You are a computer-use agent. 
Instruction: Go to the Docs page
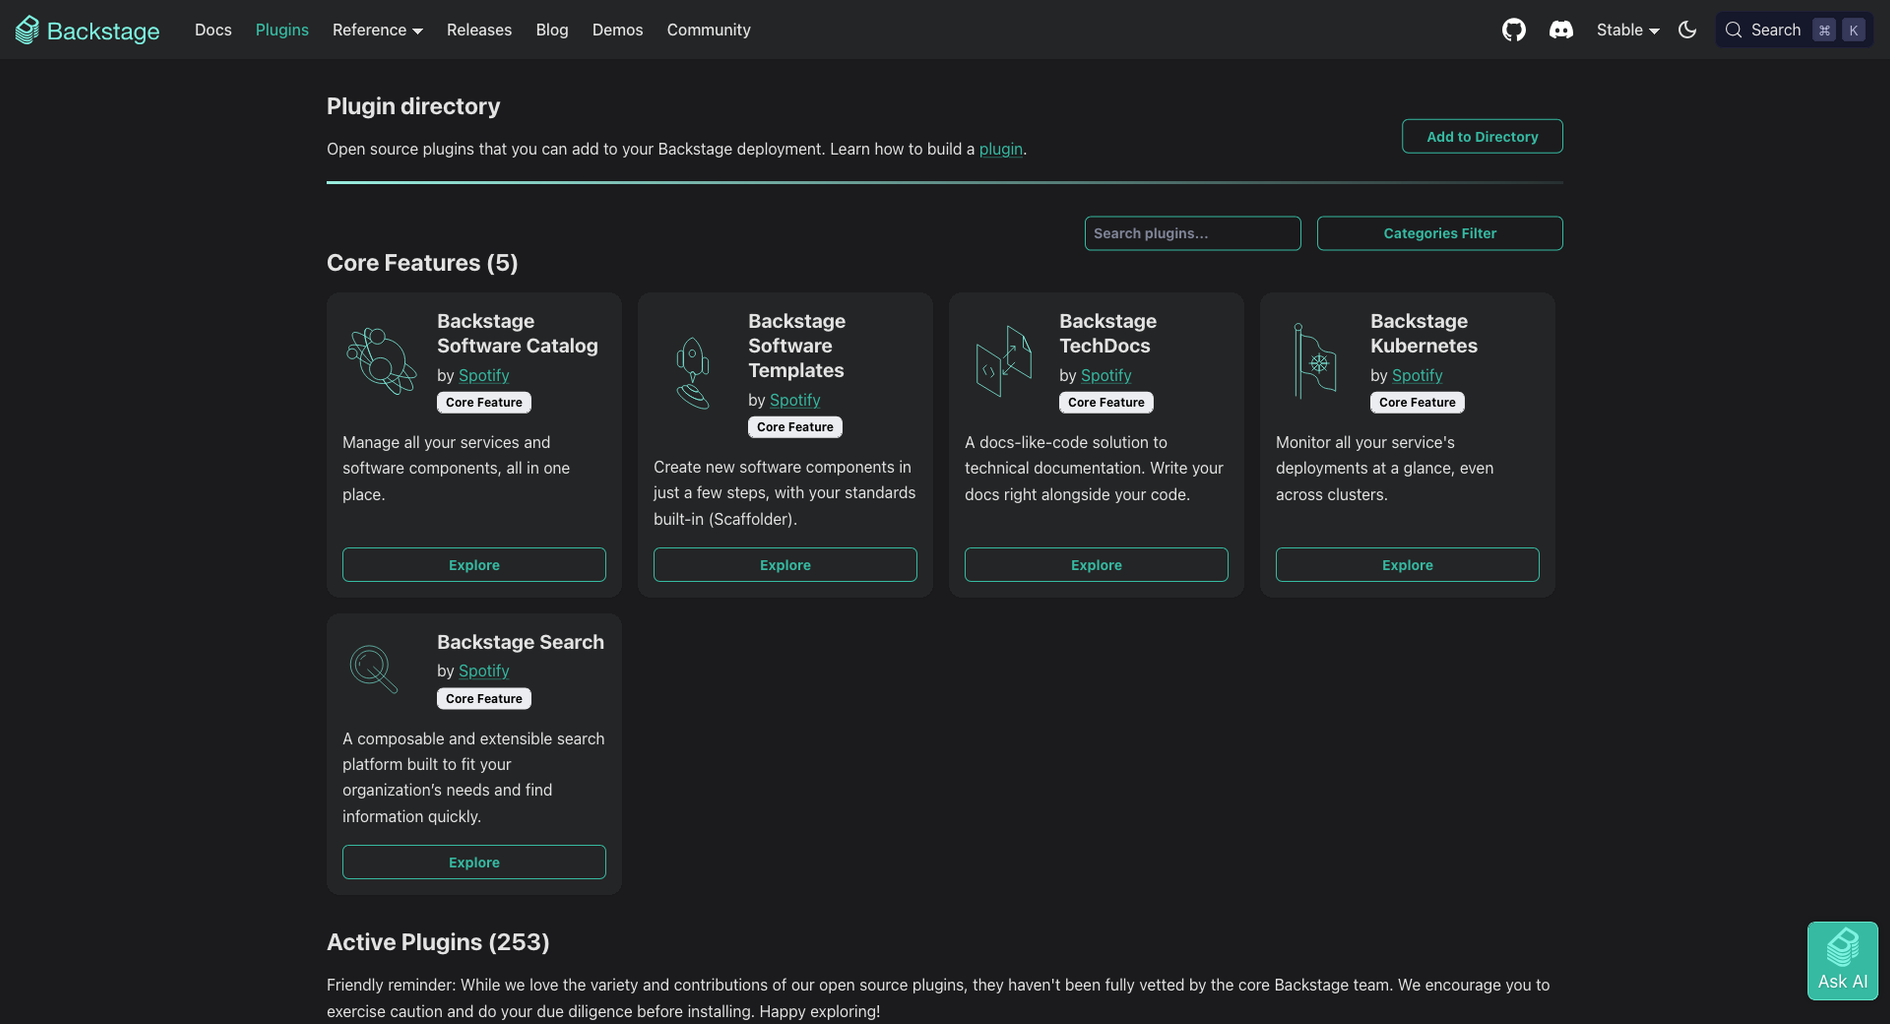[213, 30]
